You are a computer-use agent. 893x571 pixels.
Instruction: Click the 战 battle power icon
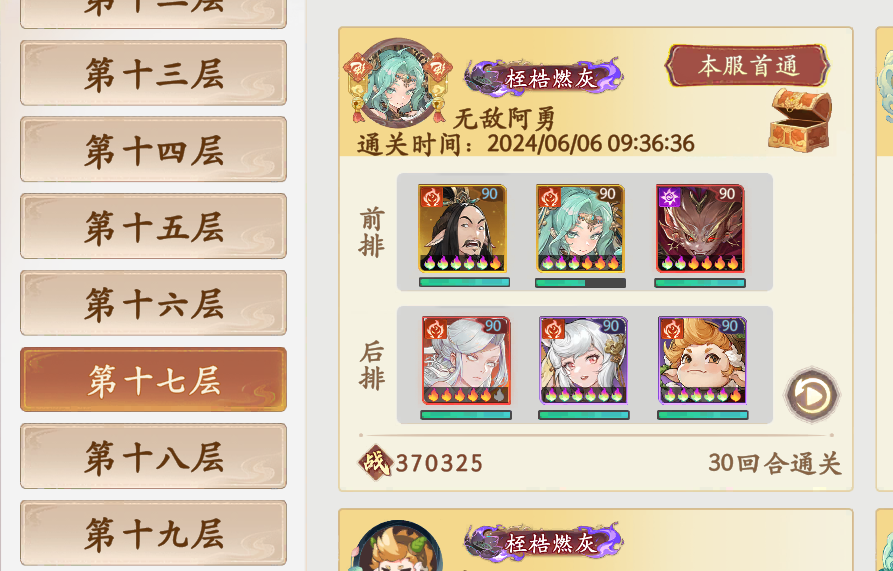click(375, 462)
